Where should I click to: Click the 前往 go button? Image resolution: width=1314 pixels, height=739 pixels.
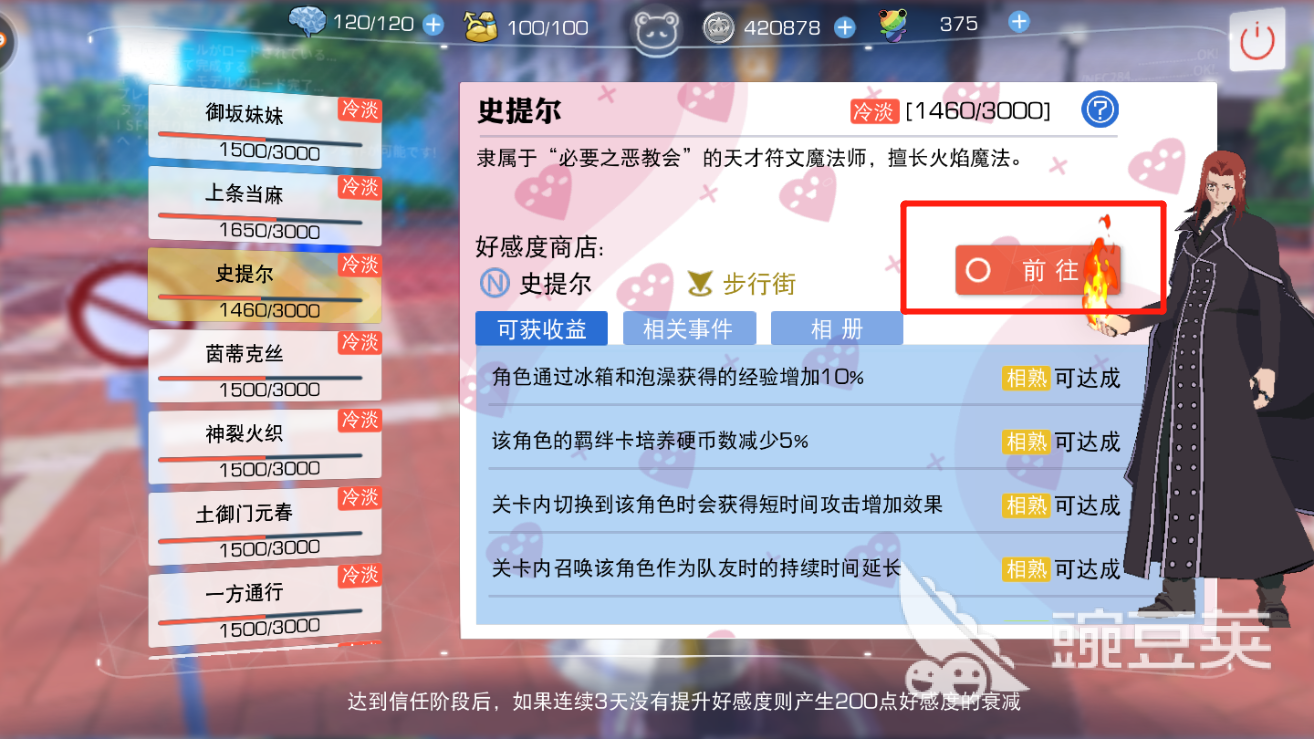1036,270
